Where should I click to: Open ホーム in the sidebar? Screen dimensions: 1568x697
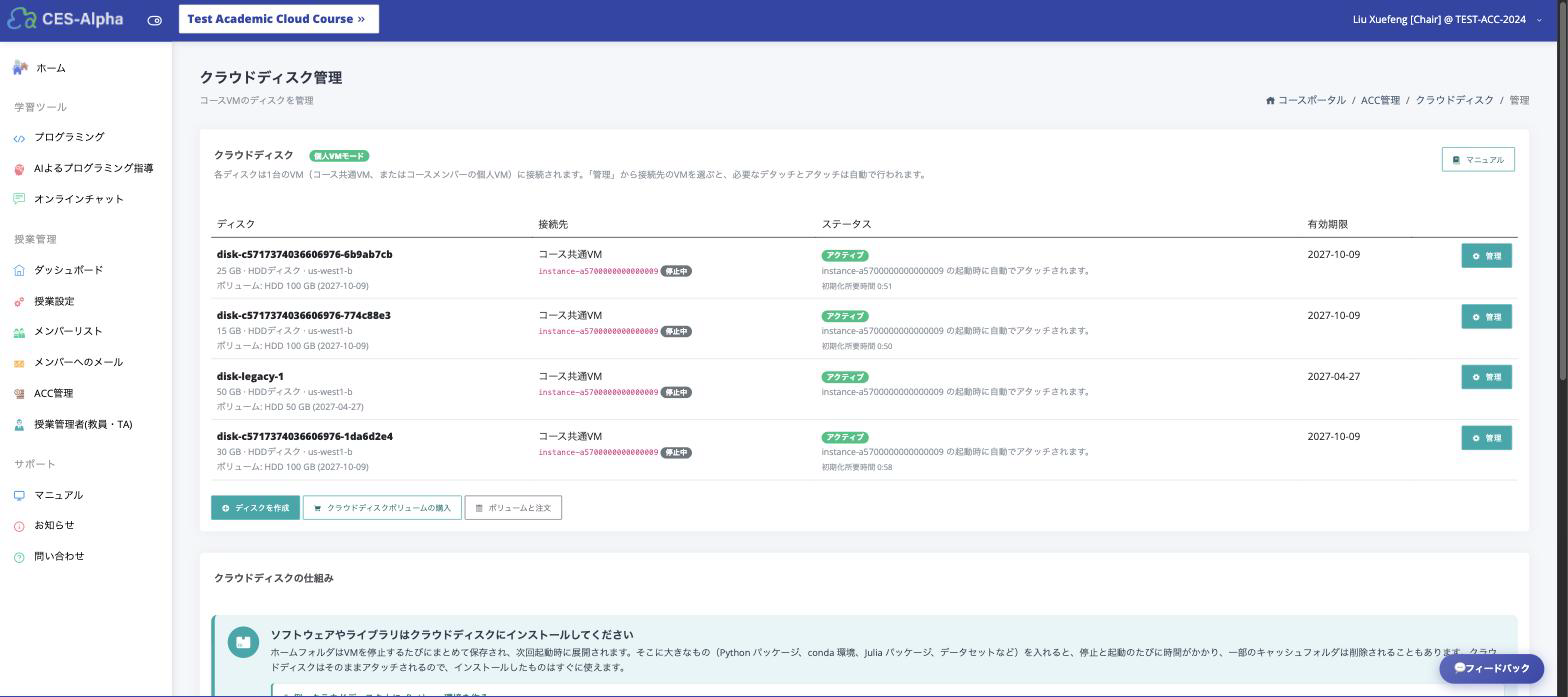pyautogui.click(x=50, y=68)
